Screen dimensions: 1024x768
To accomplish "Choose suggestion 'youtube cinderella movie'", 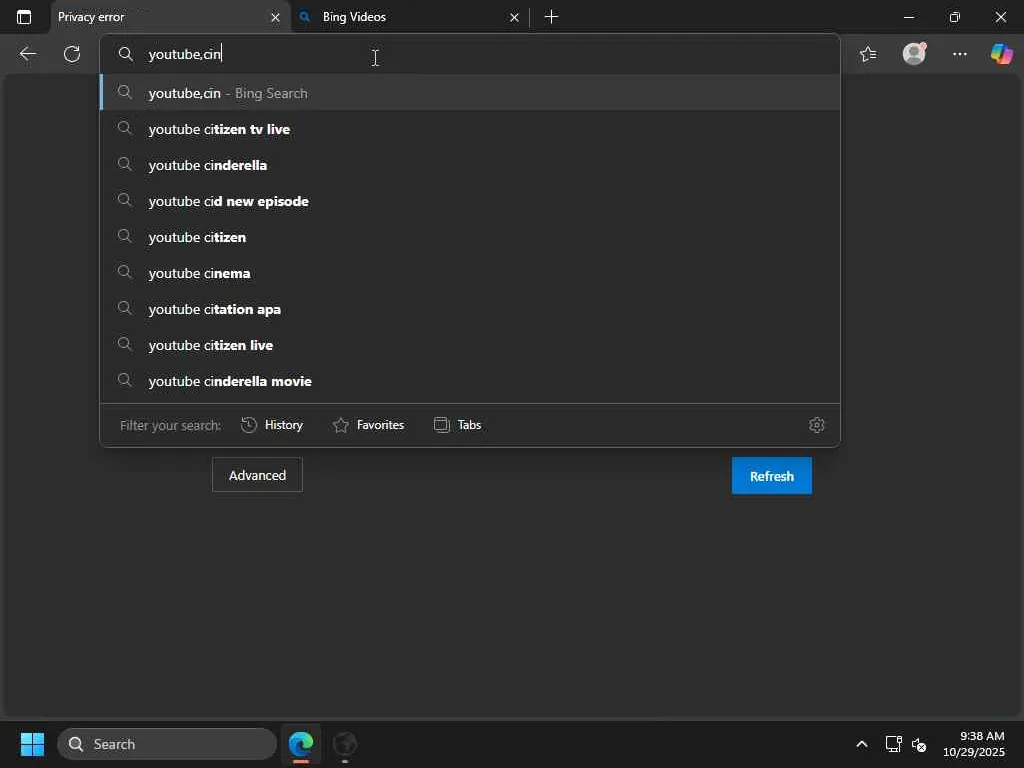I will [x=470, y=381].
